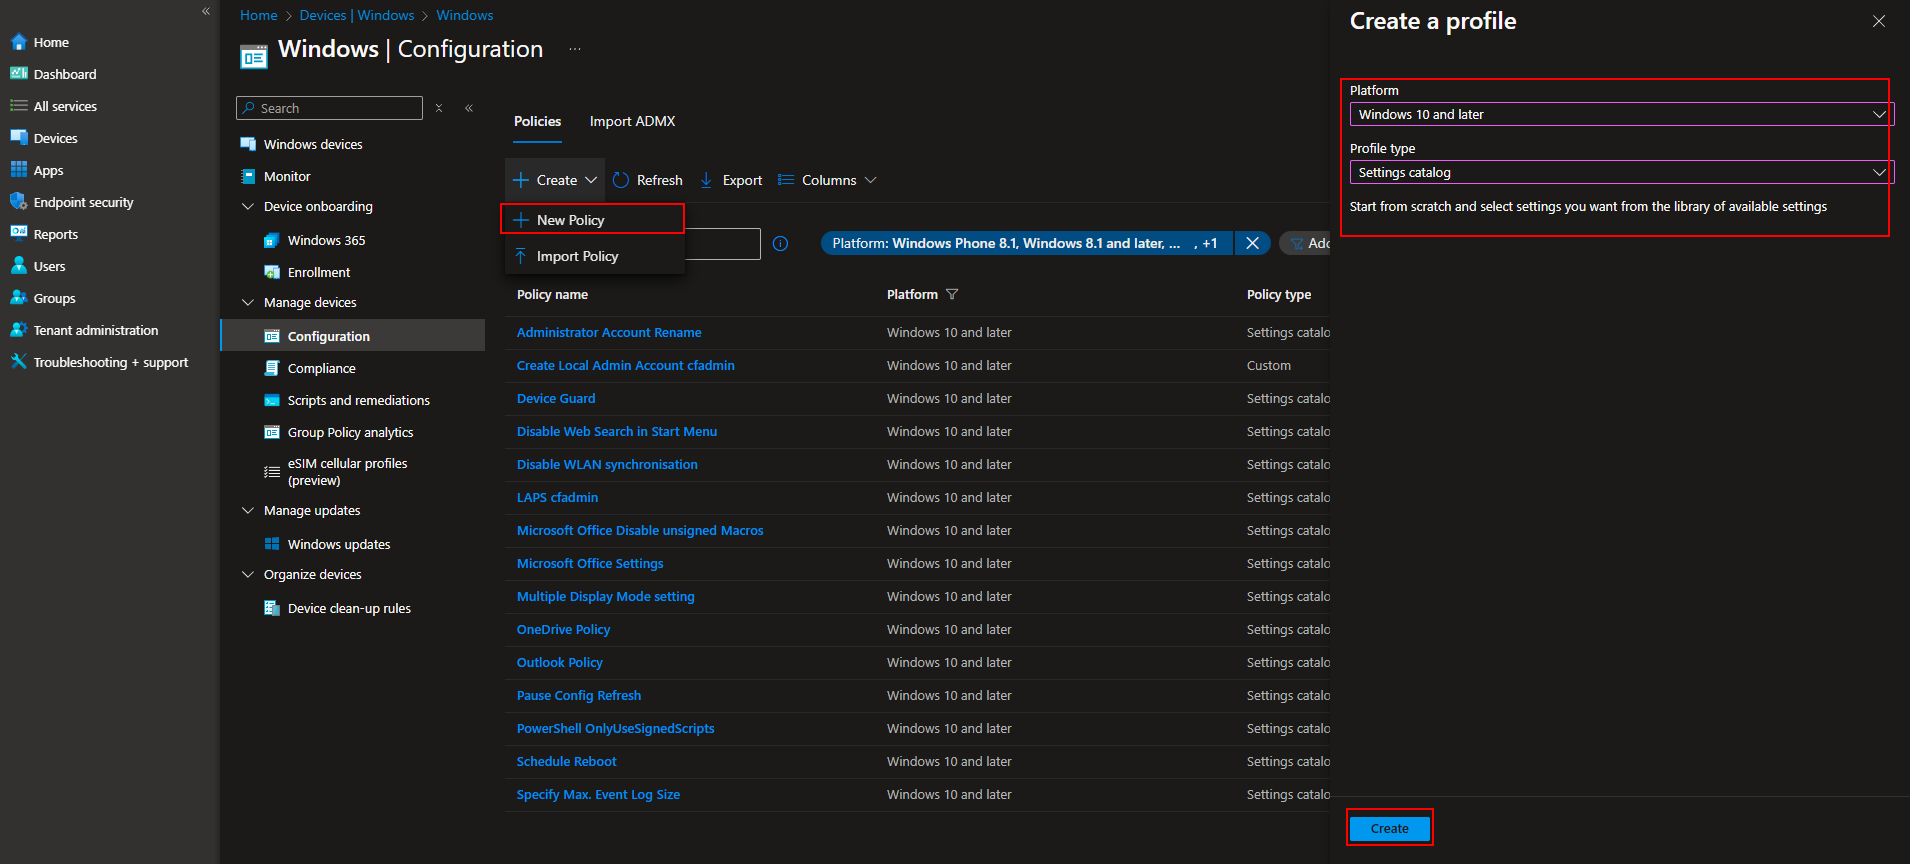This screenshot has width=1910, height=864.
Task: Open Disable Web Search in Start Menu
Action: coord(617,431)
